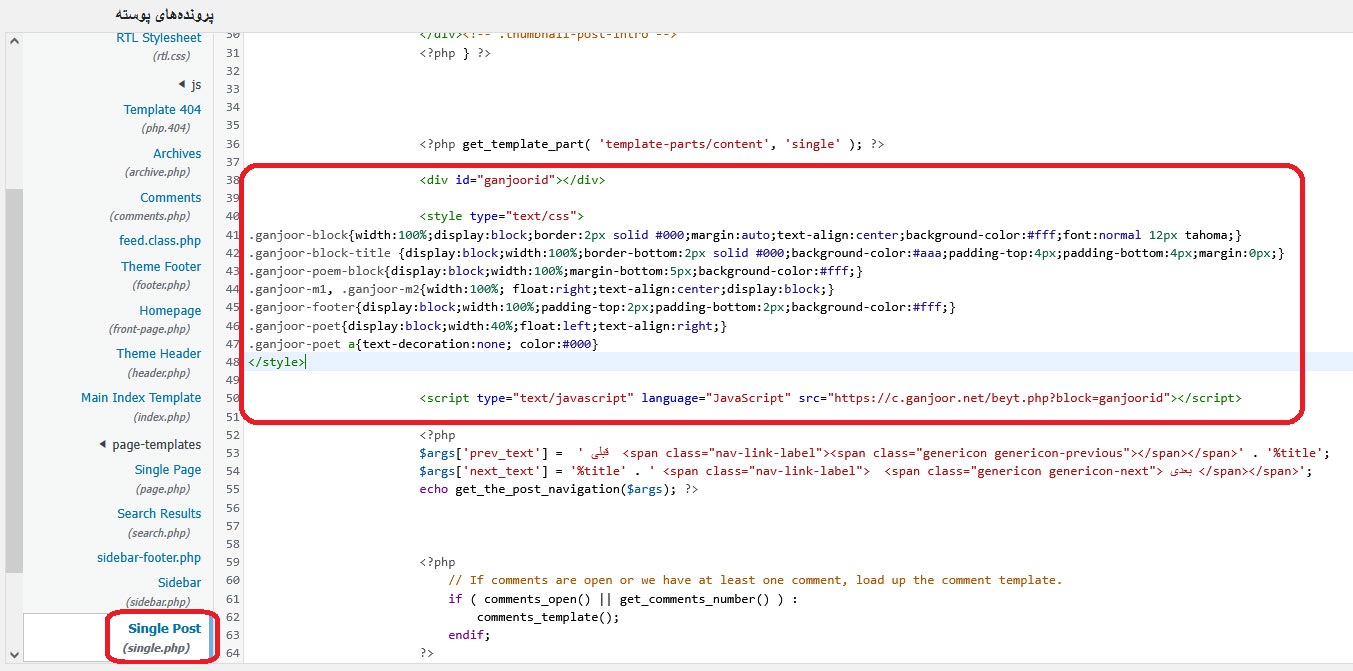Open the Homepage front-page.php file

[169, 311]
